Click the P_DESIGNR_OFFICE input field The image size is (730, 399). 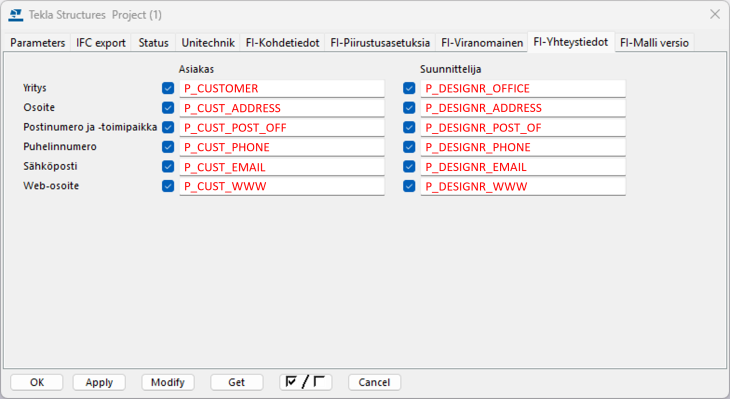tap(523, 88)
